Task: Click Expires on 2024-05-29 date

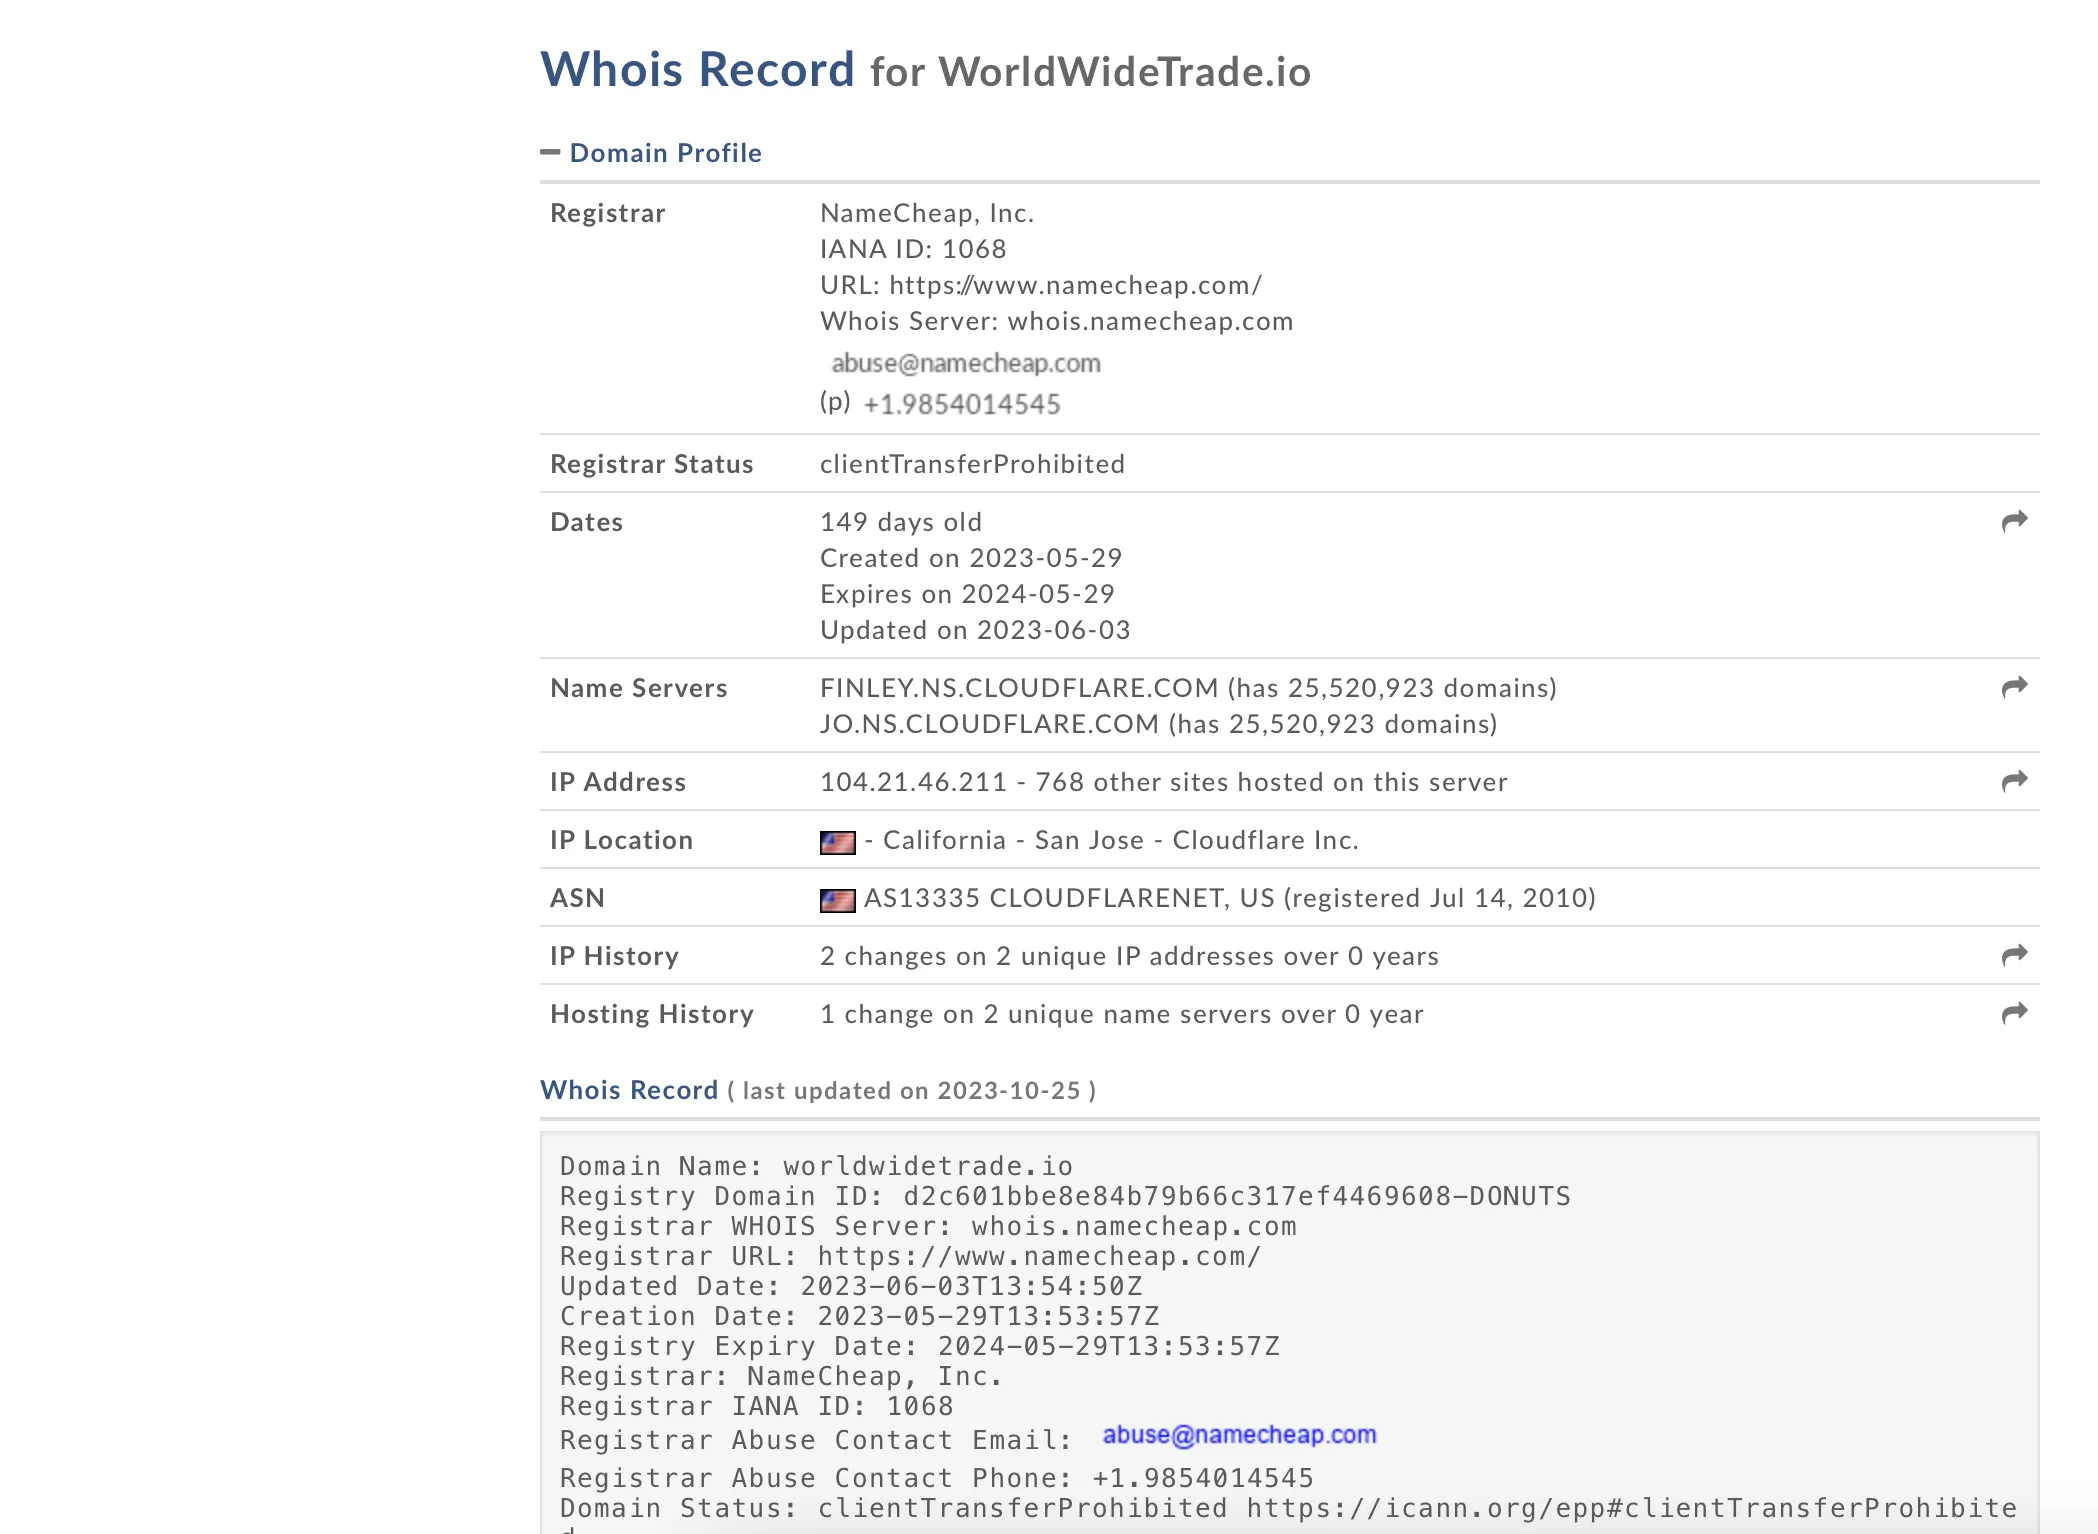Action: (967, 594)
